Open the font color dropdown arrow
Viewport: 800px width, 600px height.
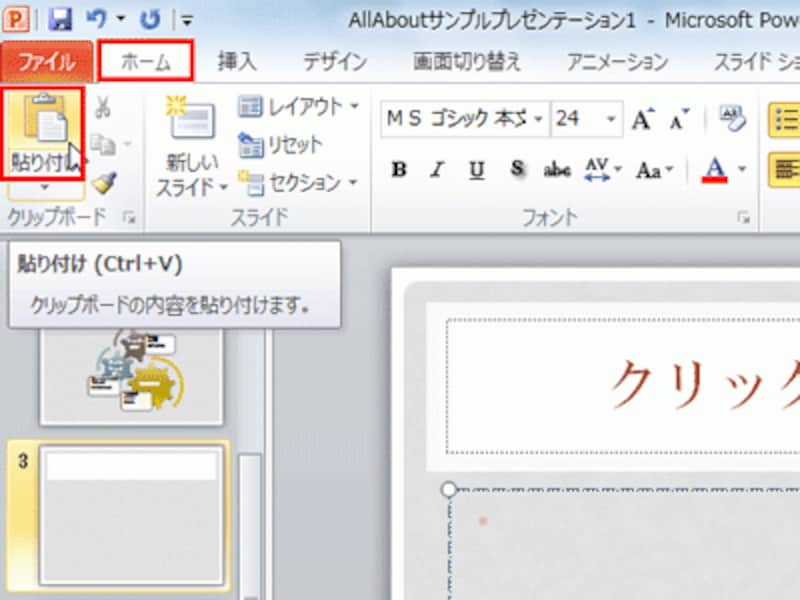[x=742, y=169]
